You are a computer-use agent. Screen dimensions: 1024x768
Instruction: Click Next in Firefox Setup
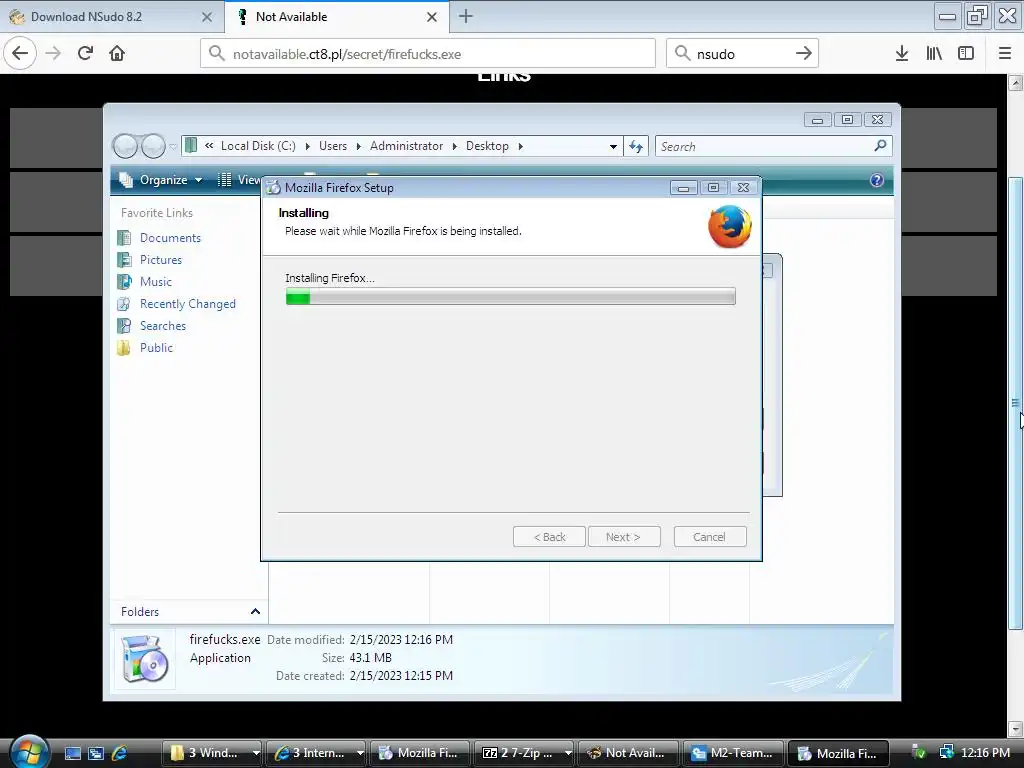pyautogui.click(x=624, y=537)
